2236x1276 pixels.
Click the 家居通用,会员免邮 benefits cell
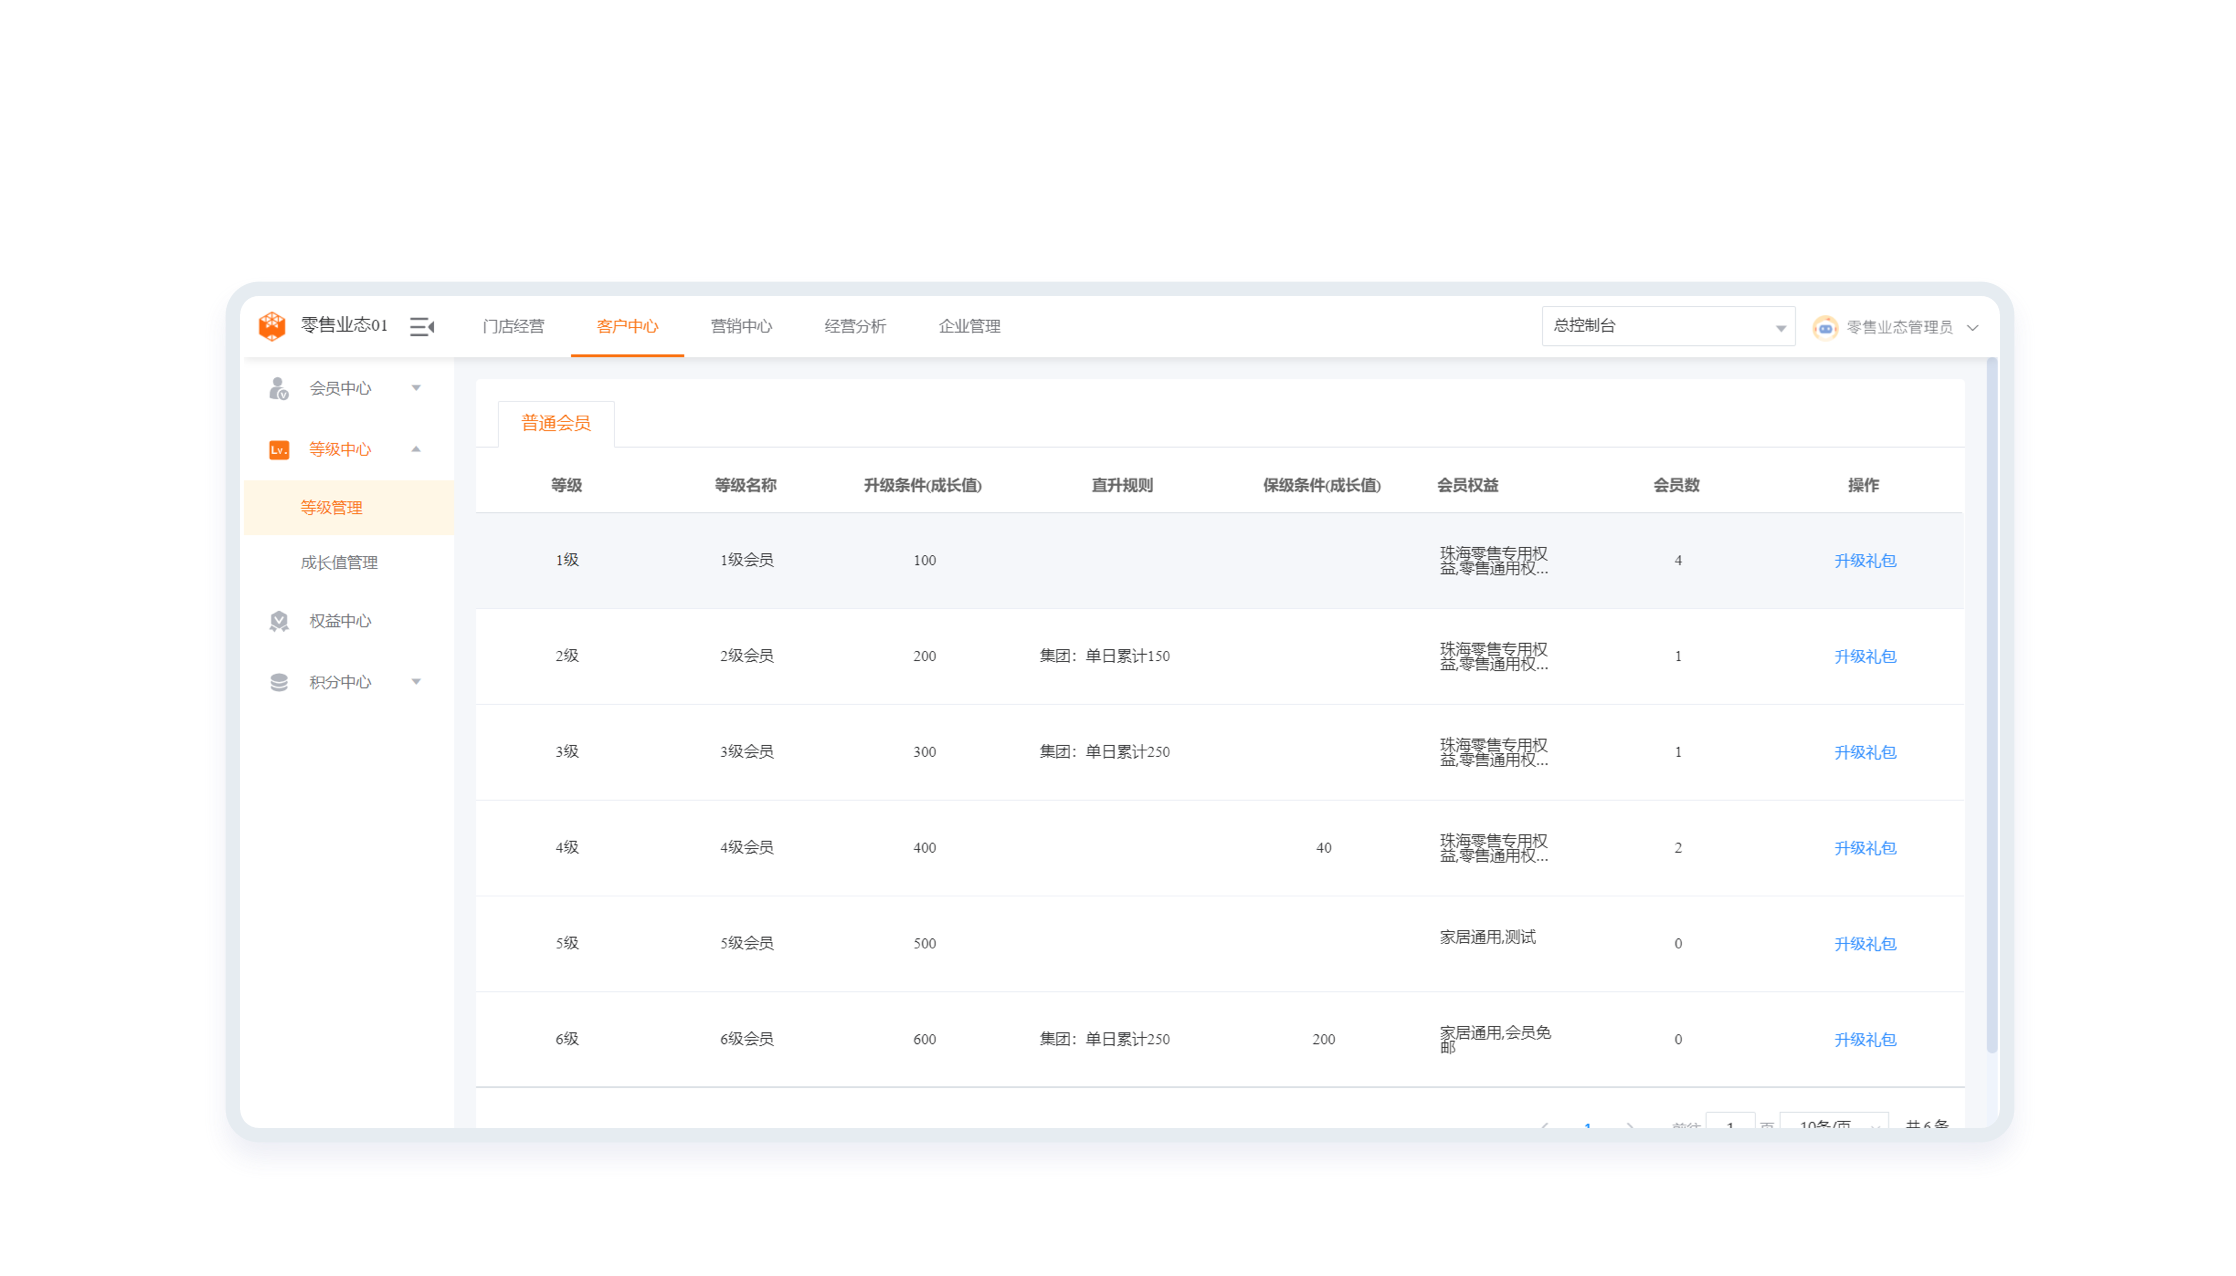click(x=1495, y=1039)
